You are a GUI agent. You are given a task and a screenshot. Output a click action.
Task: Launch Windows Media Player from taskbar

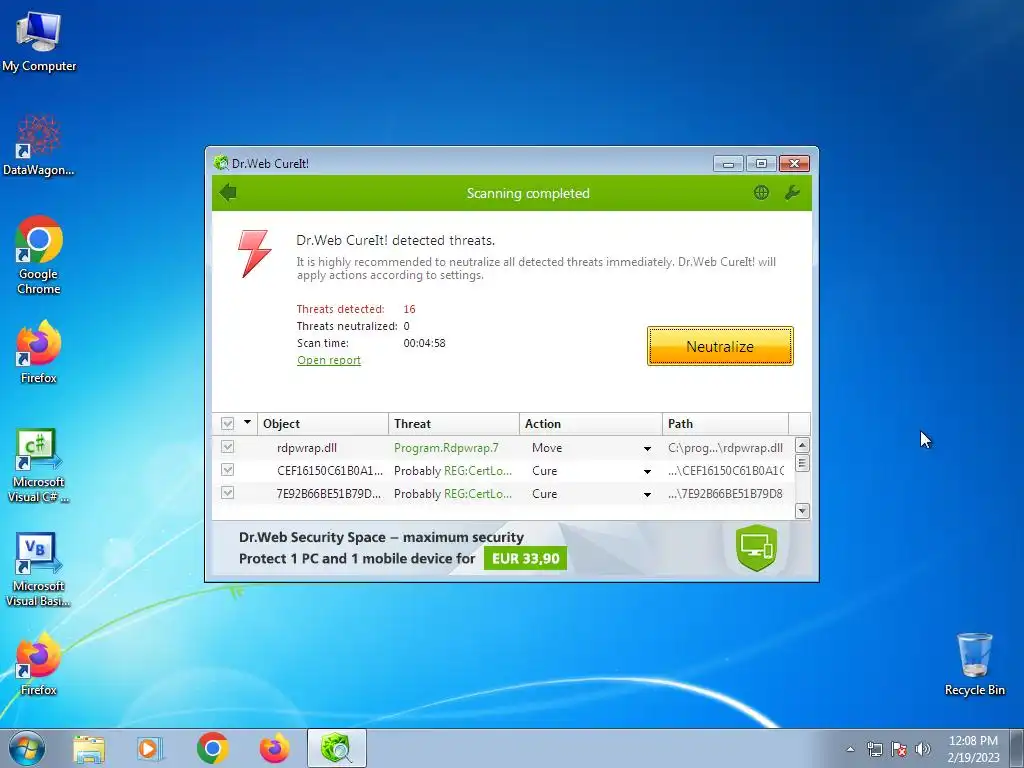pyautogui.click(x=150, y=748)
